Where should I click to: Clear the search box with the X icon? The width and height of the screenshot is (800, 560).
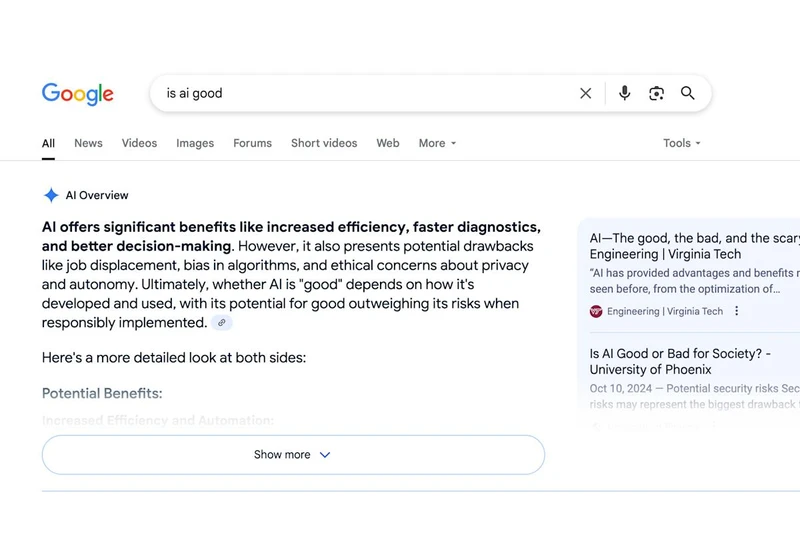585,93
